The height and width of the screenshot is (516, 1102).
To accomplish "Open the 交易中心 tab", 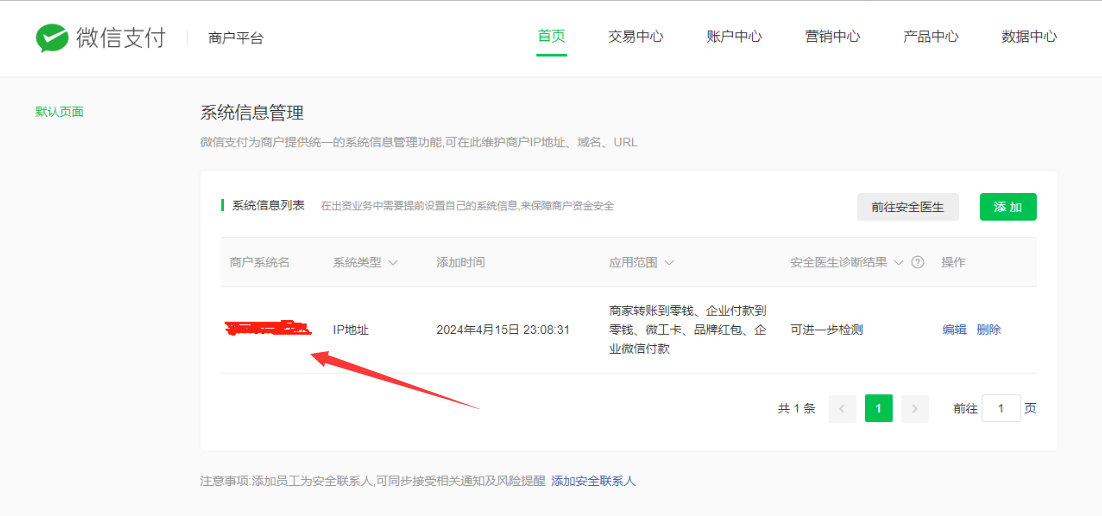I will click(x=635, y=37).
